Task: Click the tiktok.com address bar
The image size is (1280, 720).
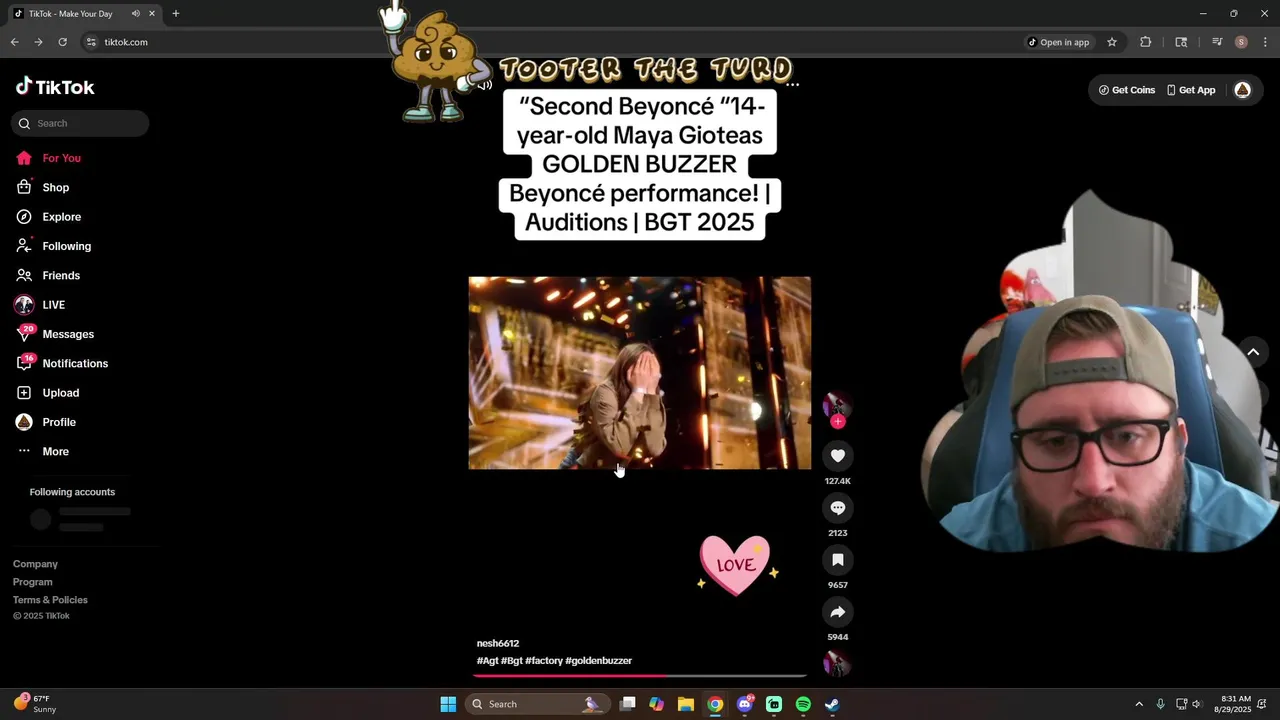Action: pyautogui.click(x=550, y=42)
